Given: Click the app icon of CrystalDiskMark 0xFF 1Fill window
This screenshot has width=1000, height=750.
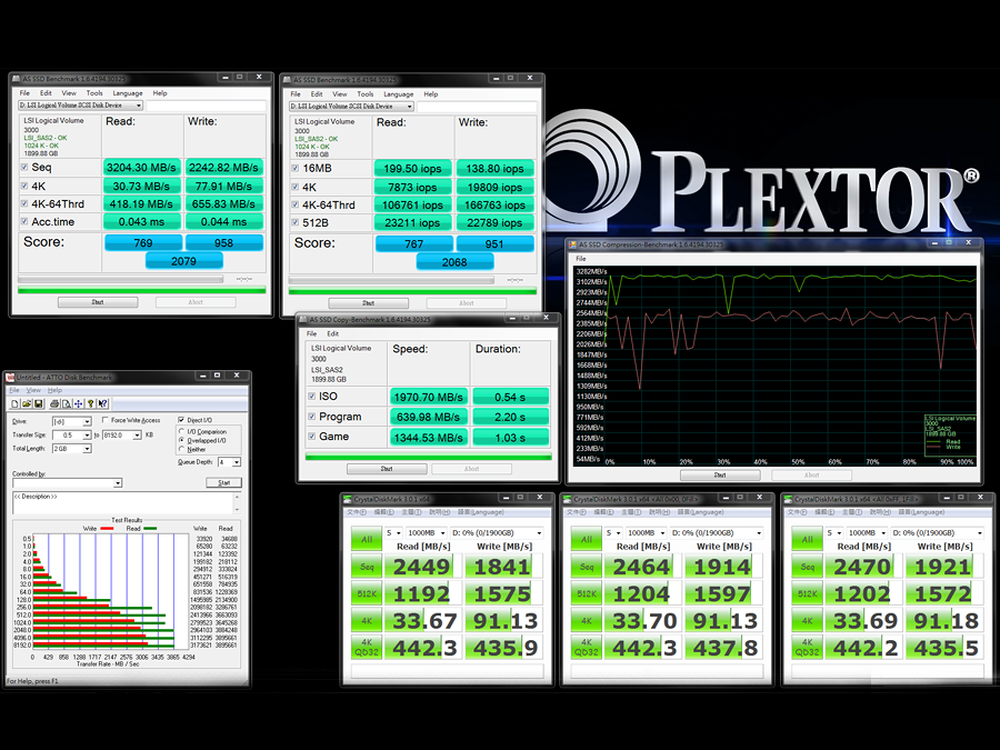Looking at the screenshot, I should pyautogui.click(x=788, y=499).
